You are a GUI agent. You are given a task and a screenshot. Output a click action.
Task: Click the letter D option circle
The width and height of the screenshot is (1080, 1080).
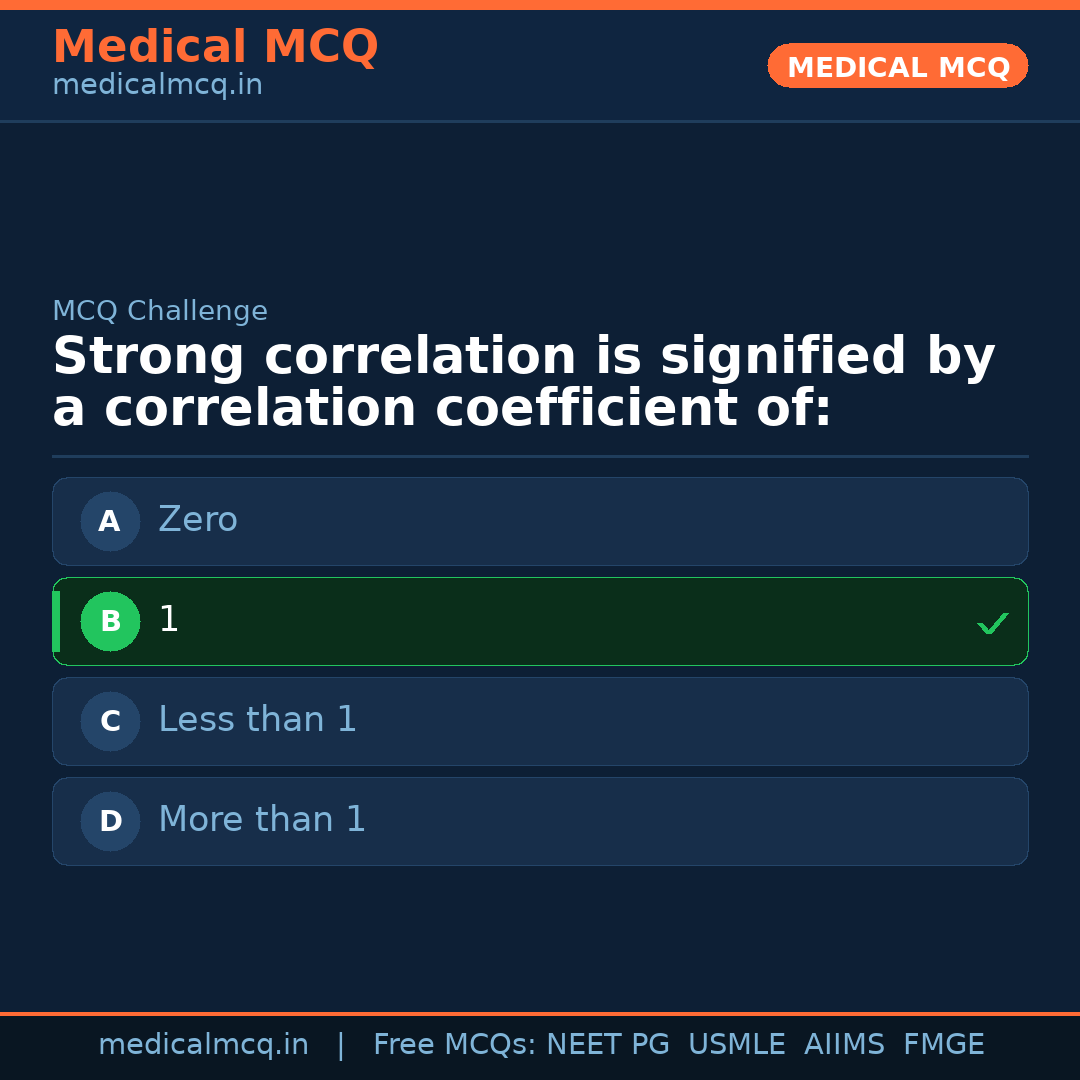110,821
